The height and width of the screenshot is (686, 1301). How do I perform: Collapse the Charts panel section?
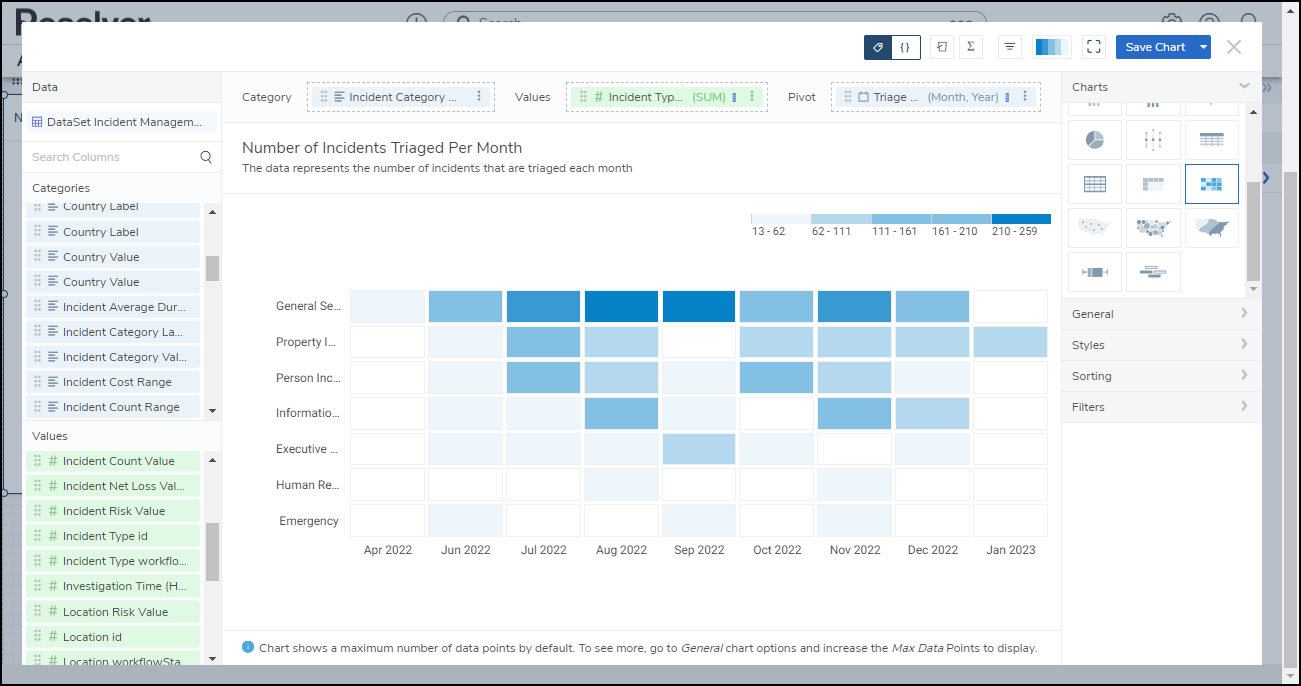click(1244, 87)
